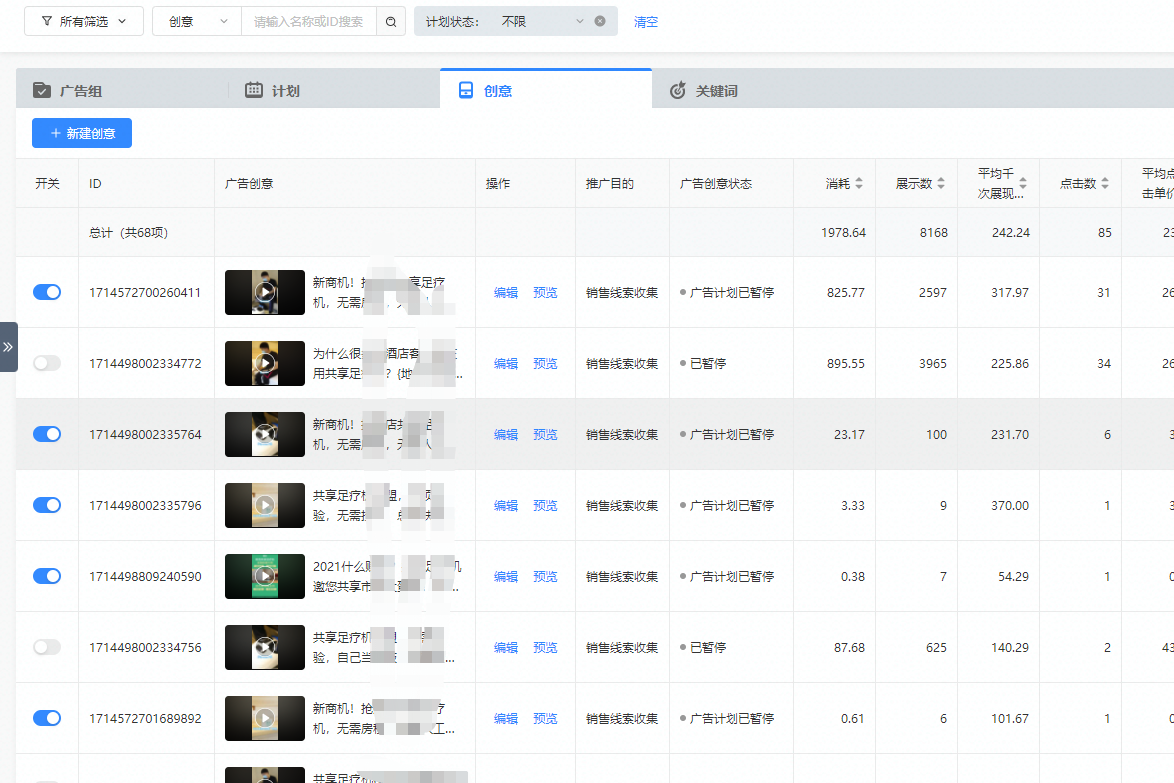Sort by 消耗 column arrows
Screen dimensions: 1174x783
tap(859, 183)
